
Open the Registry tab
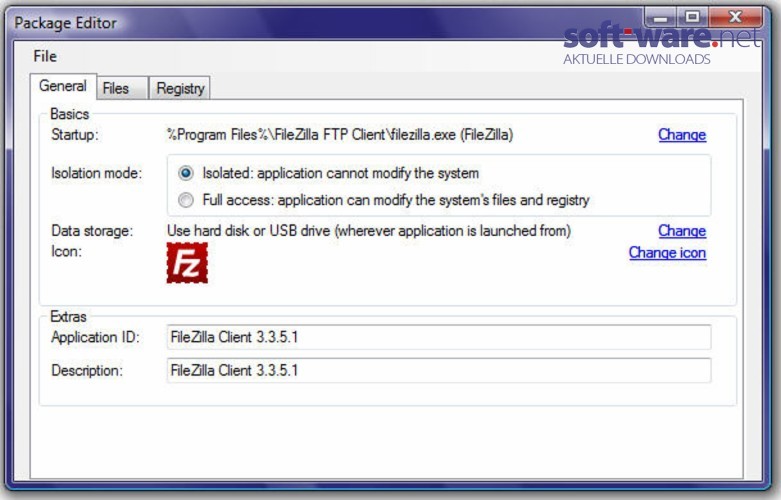180,89
